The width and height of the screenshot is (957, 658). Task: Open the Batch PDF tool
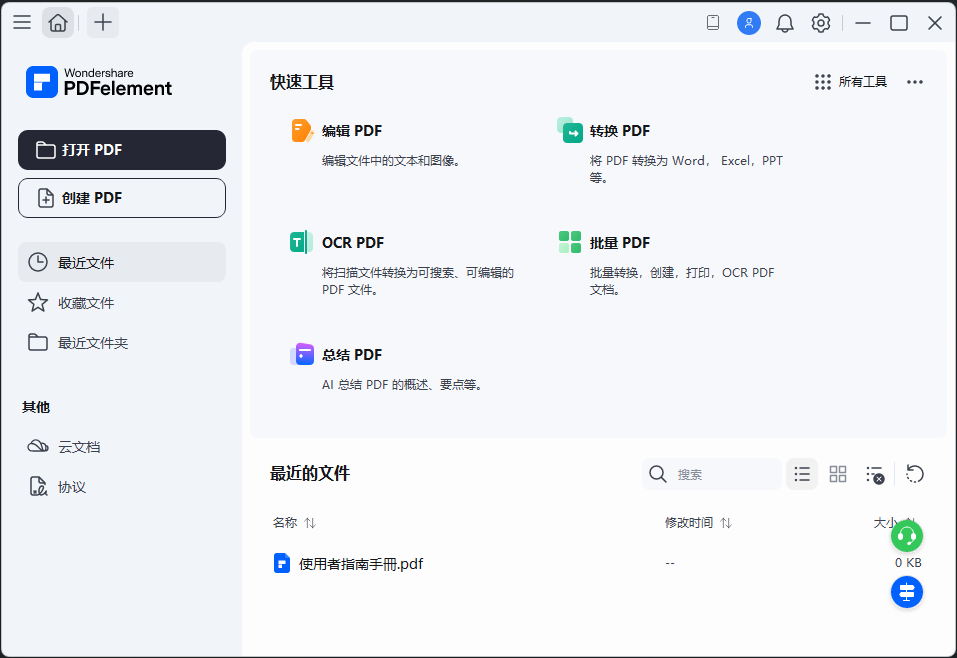pos(619,243)
